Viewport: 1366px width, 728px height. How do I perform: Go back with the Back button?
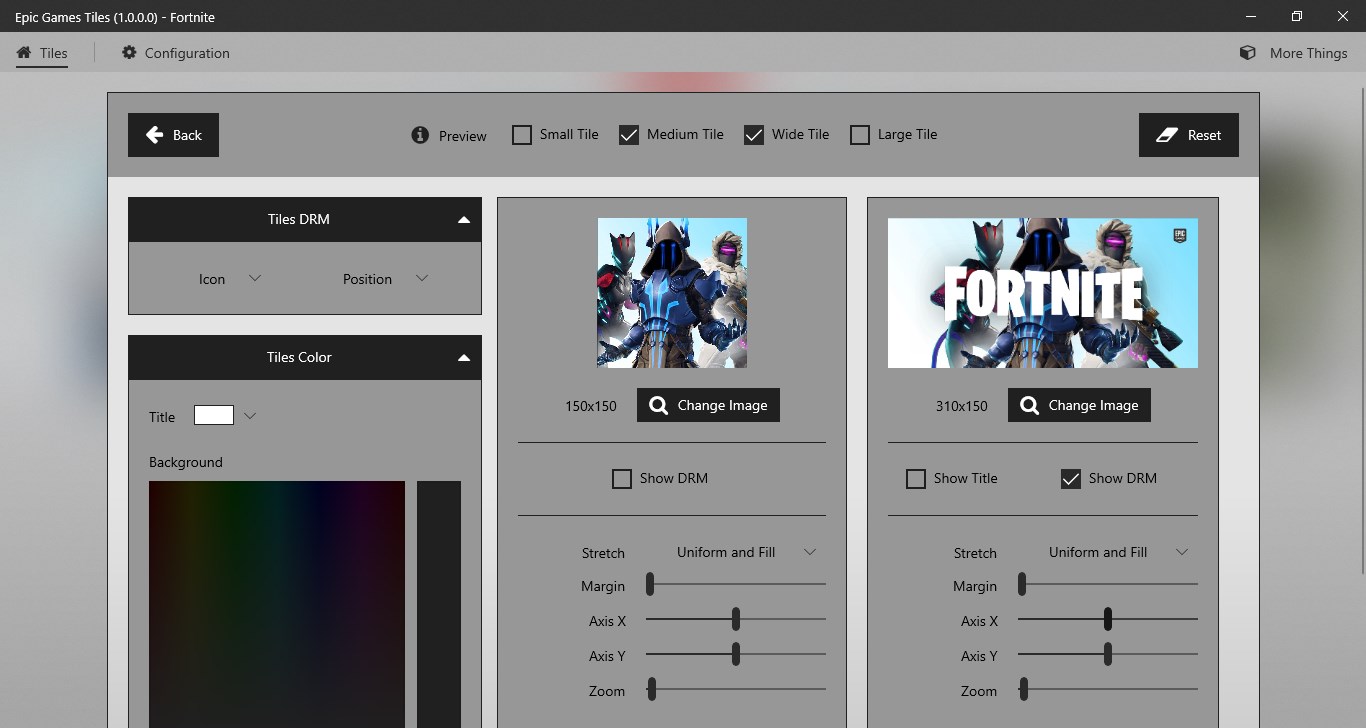tap(173, 135)
